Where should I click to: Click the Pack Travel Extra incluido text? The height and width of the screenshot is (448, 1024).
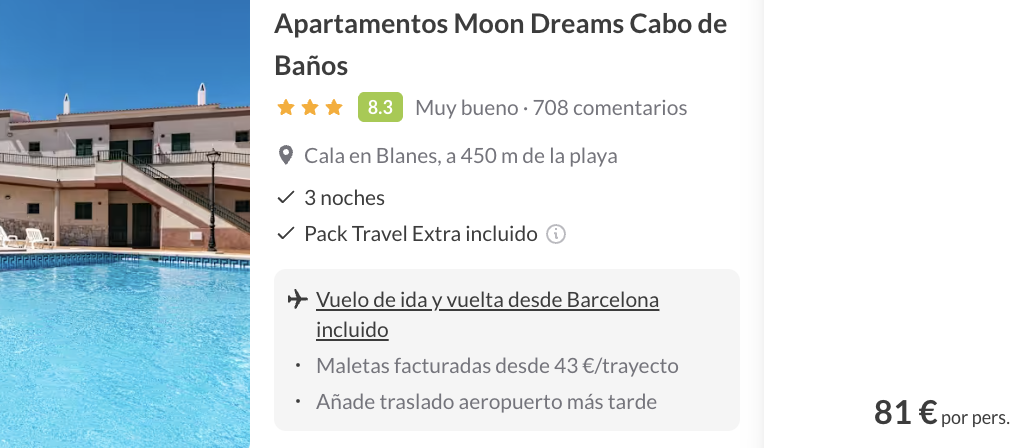(x=420, y=234)
